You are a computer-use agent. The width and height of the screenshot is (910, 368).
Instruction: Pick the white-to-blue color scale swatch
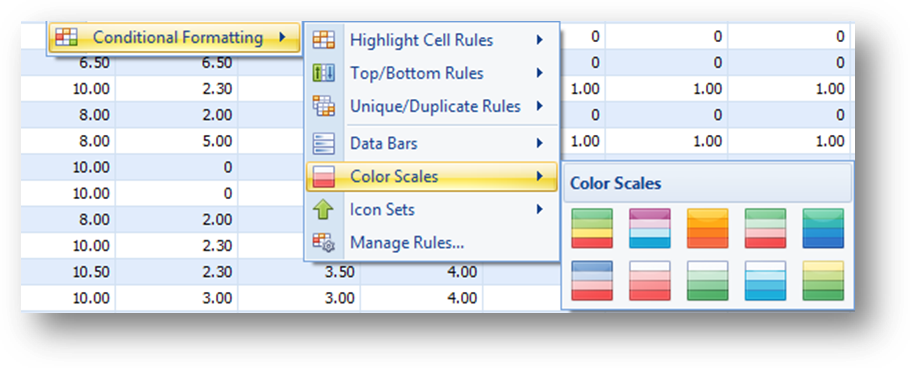coord(765,281)
